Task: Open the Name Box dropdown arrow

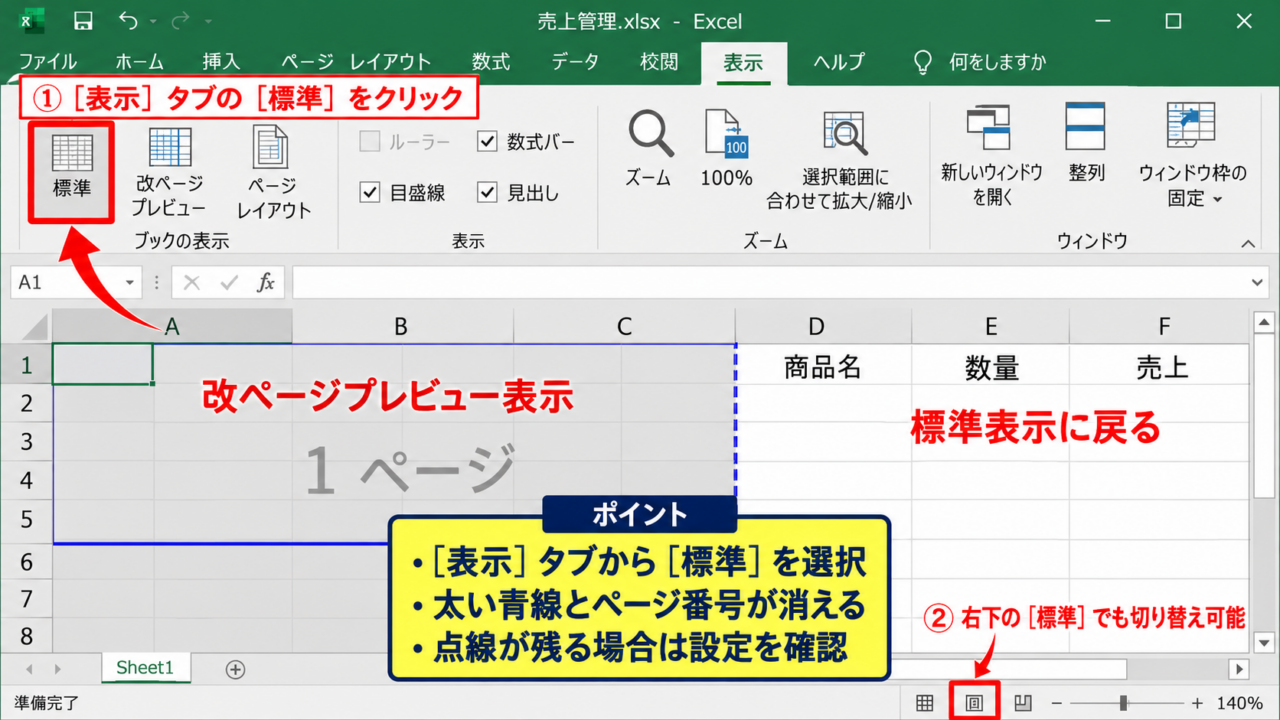Action: (129, 283)
